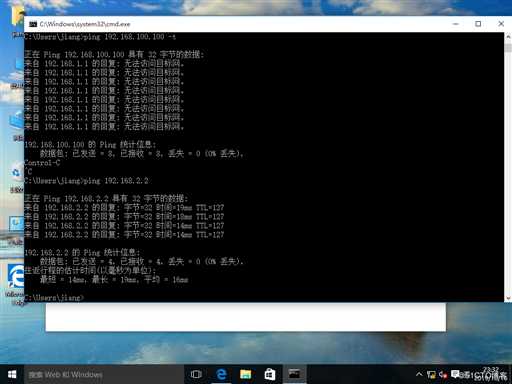Open File Explorer from the taskbar
The image size is (512, 384).
coord(245,374)
